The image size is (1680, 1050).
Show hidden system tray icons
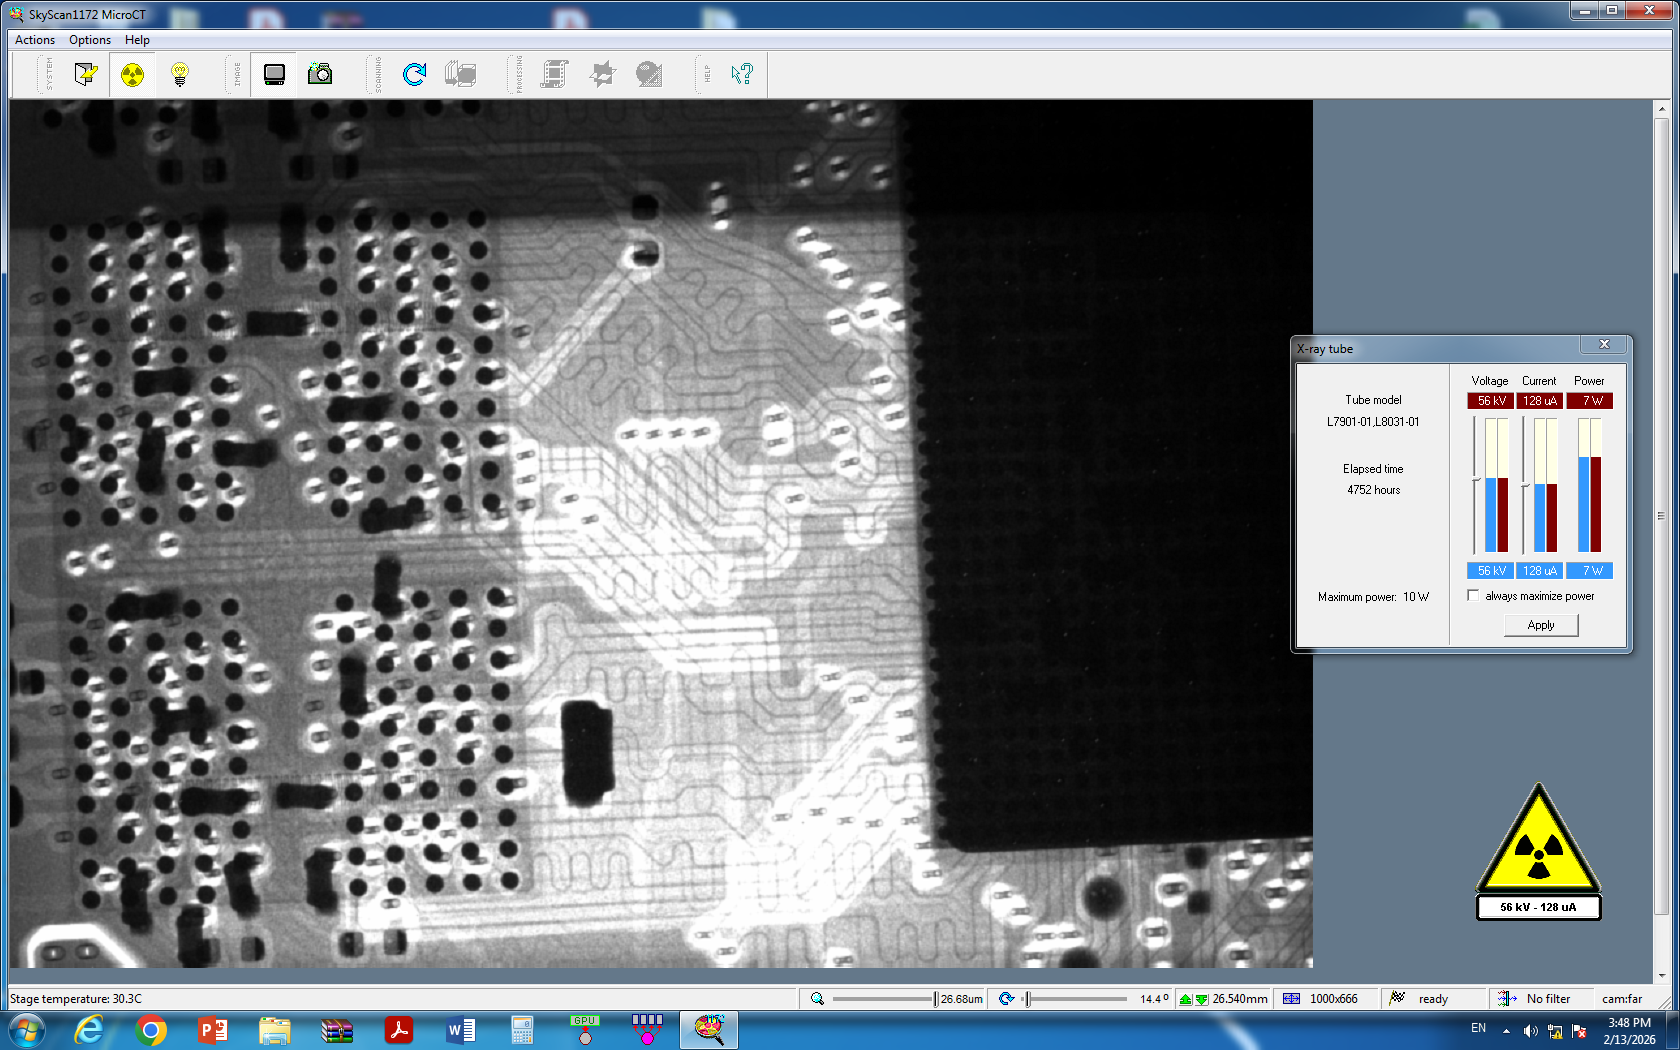point(1506,1031)
